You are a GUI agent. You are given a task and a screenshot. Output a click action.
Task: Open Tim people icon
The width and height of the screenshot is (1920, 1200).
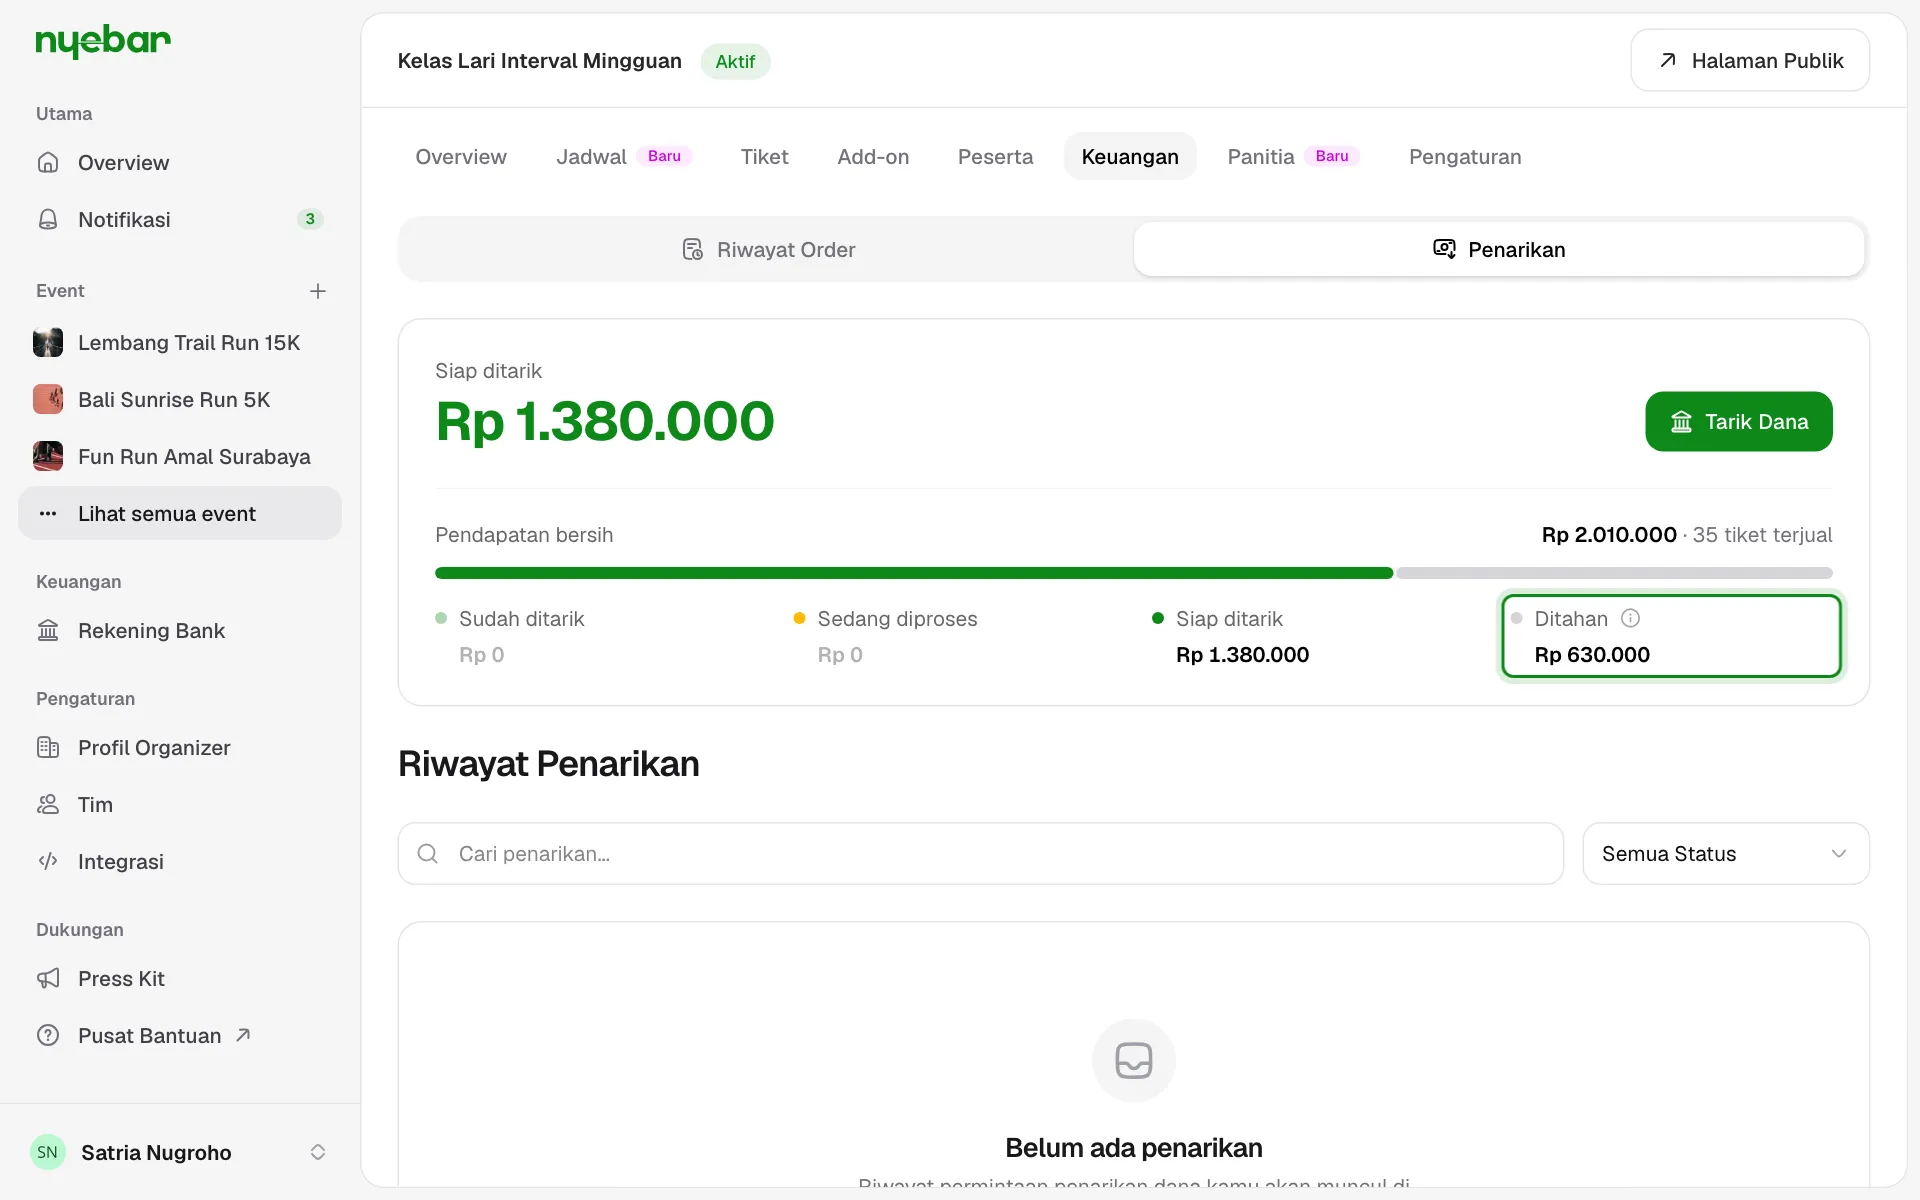point(48,805)
